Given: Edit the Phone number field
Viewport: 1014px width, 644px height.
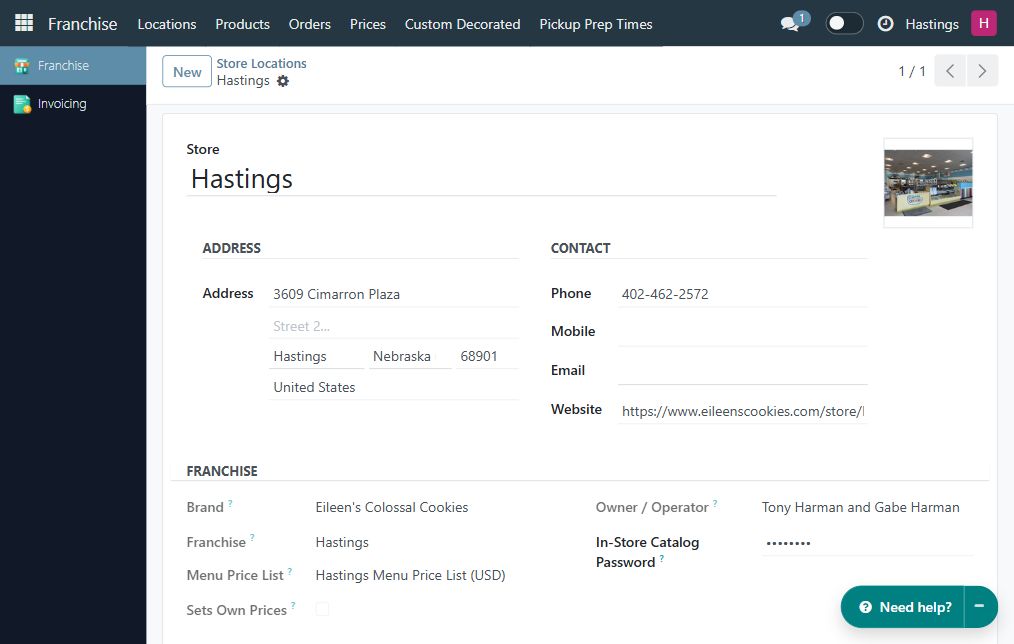Looking at the screenshot, I should (742, 294).
